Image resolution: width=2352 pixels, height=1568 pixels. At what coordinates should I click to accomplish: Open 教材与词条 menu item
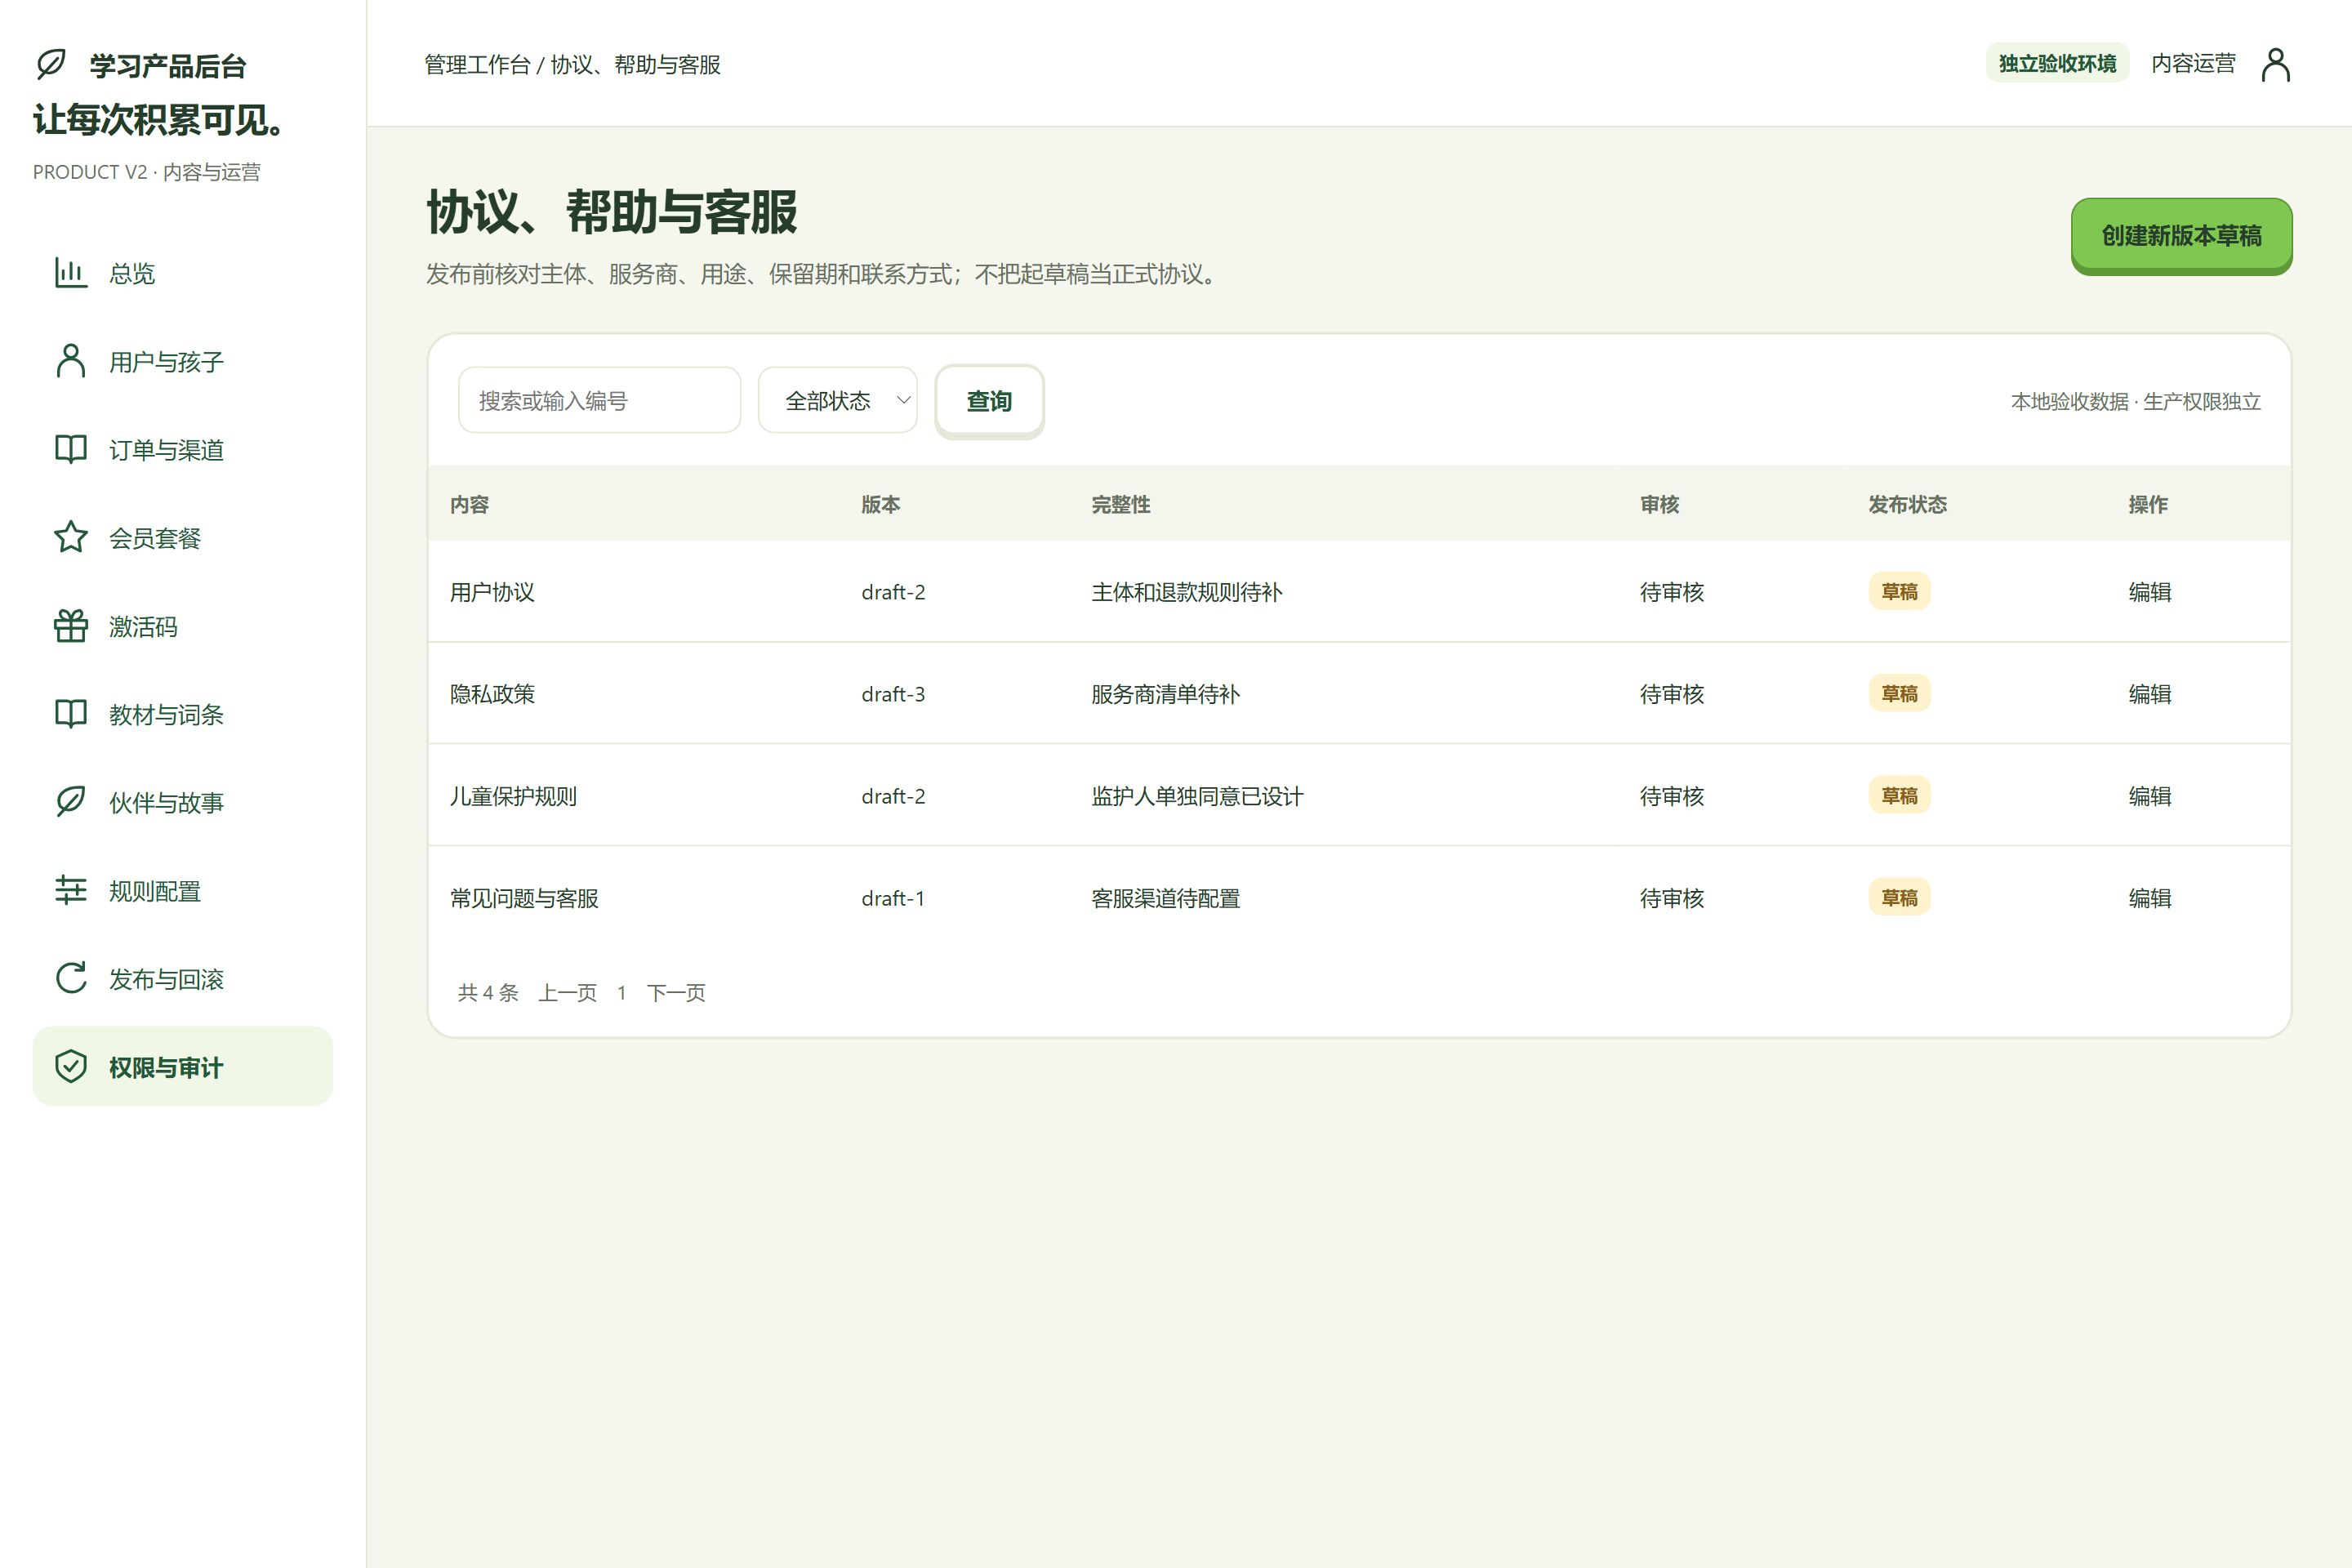(x=183, y=714)
